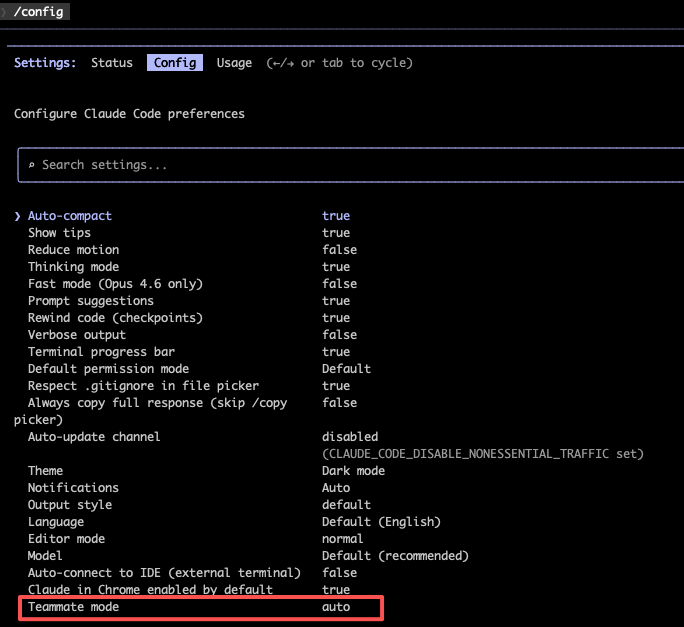The height and width of the screenshot is (627, 684).
Task: Click the Editor mode label
Action: tap(66, 539)
